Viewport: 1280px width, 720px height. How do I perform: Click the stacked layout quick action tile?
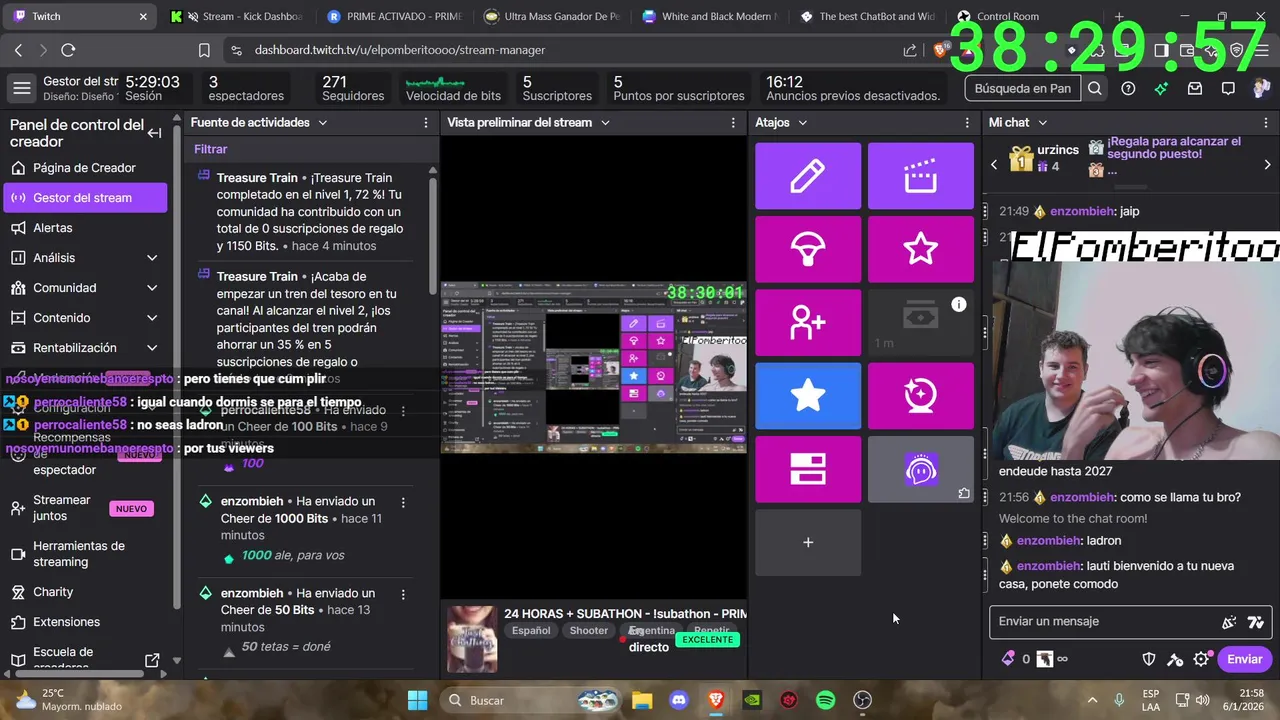pyautogui.click(x=808, y=469)
